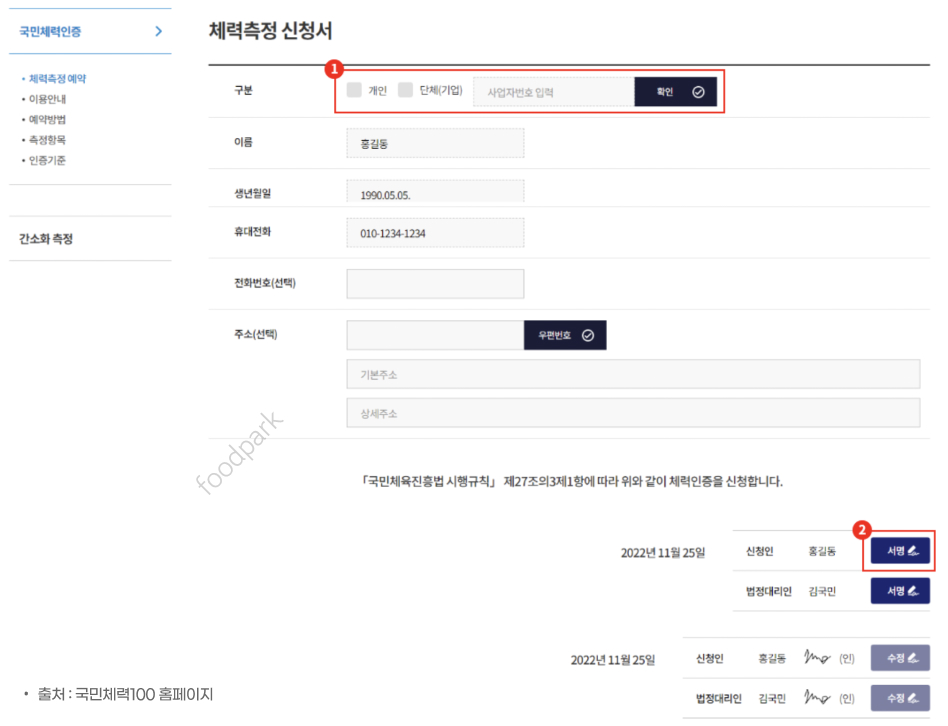Click the 확인 button next to 사업자번호

(x=676, y=91)
